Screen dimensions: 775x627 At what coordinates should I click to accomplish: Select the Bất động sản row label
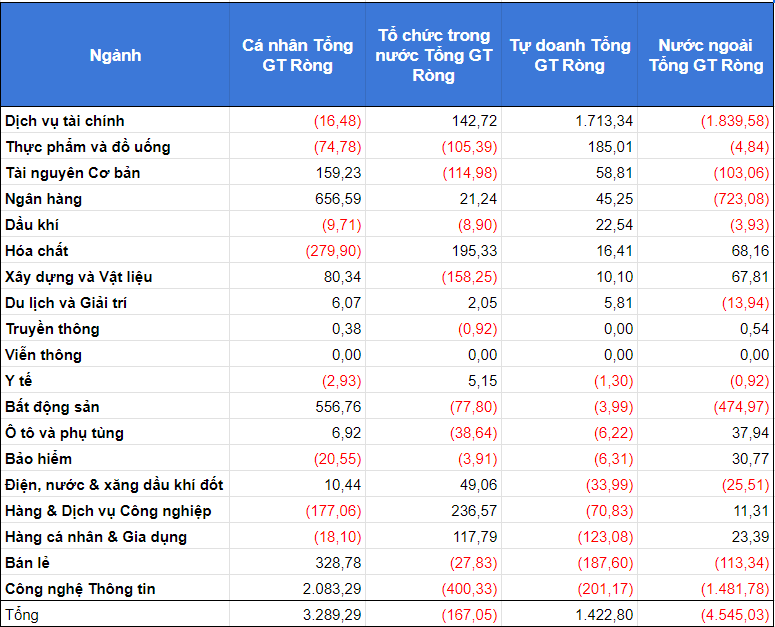coord(52,407)
